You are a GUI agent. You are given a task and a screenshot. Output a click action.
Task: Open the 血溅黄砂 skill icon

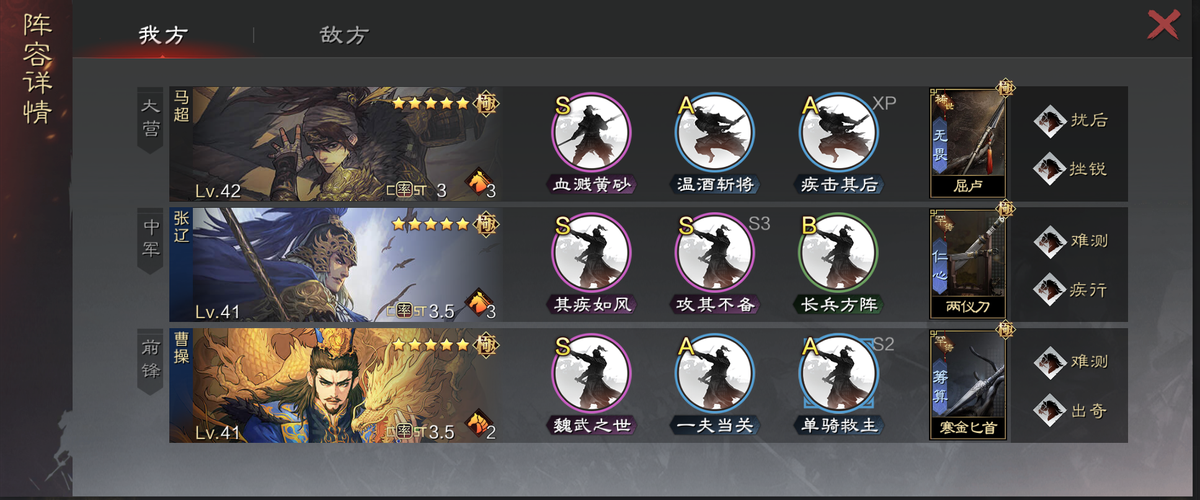coord(592,132)
